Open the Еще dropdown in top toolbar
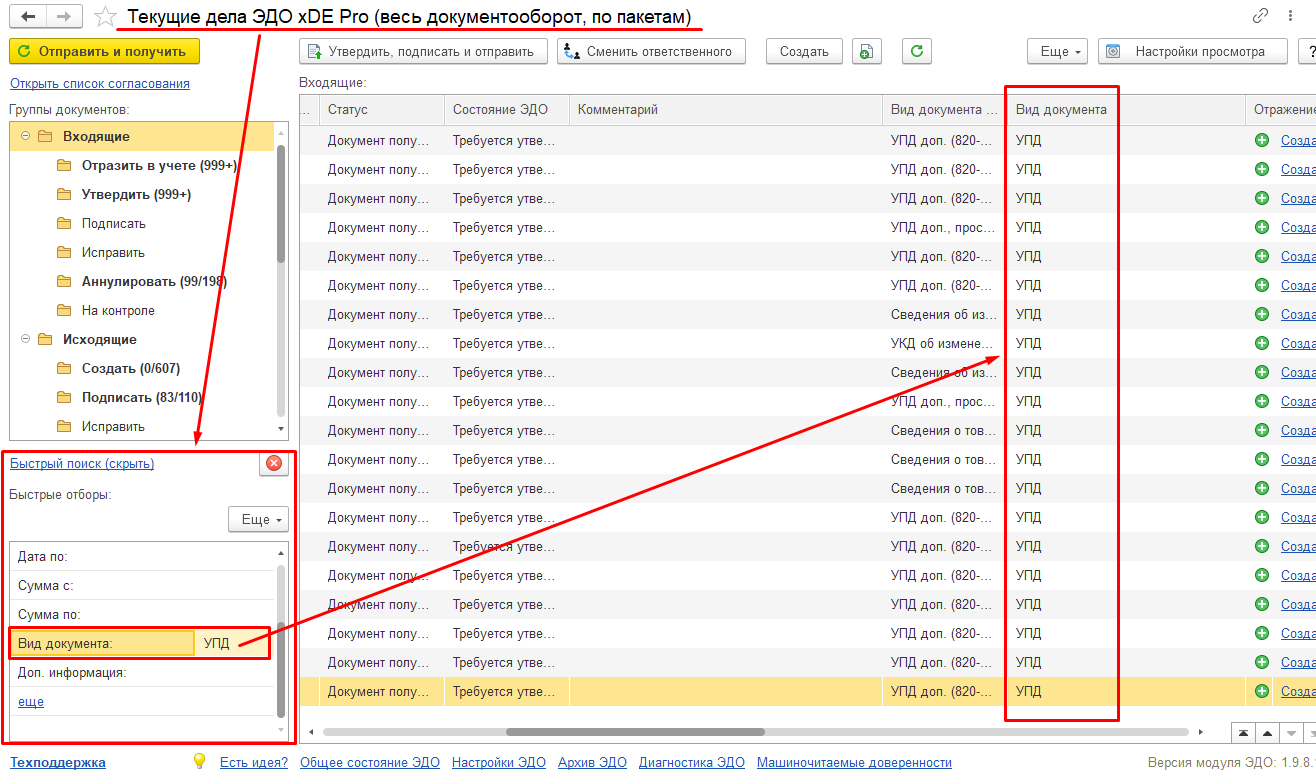 [1058, 52]
